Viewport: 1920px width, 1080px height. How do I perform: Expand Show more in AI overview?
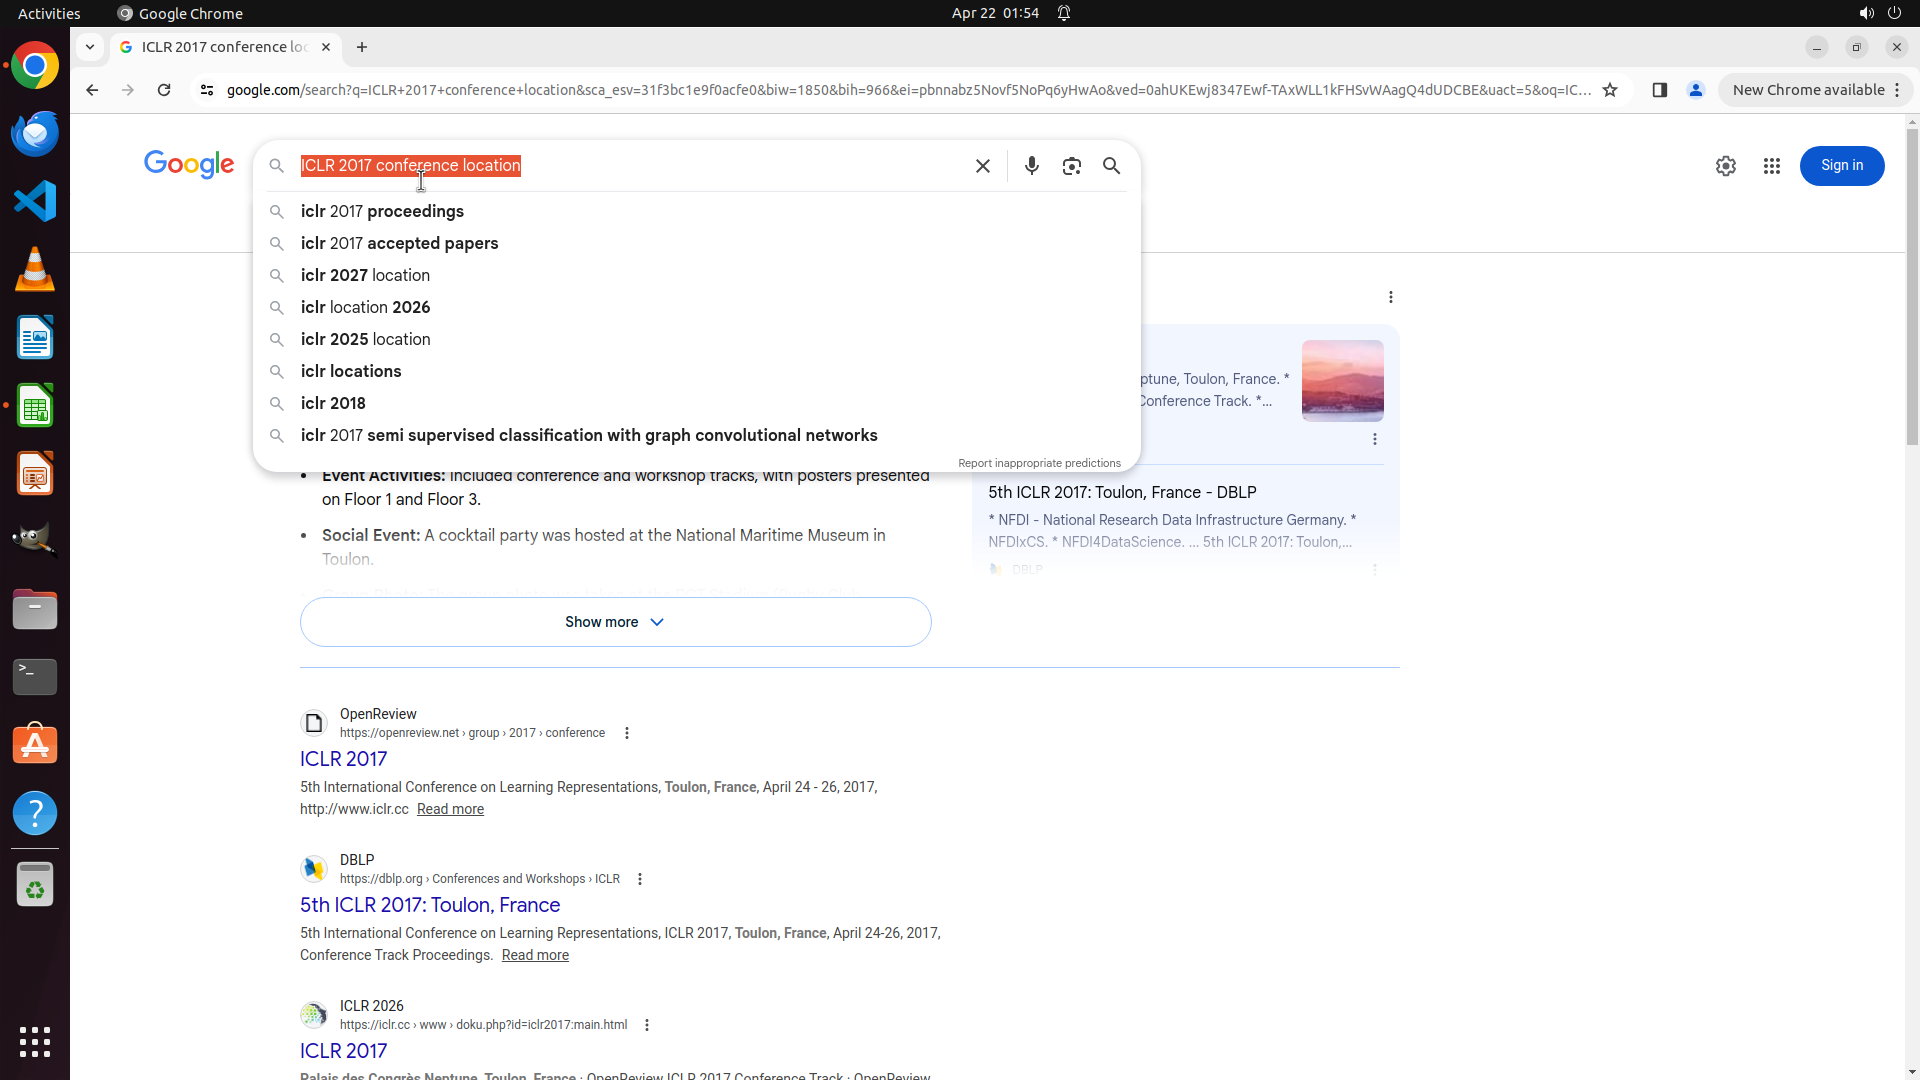[x=615, y=622]
